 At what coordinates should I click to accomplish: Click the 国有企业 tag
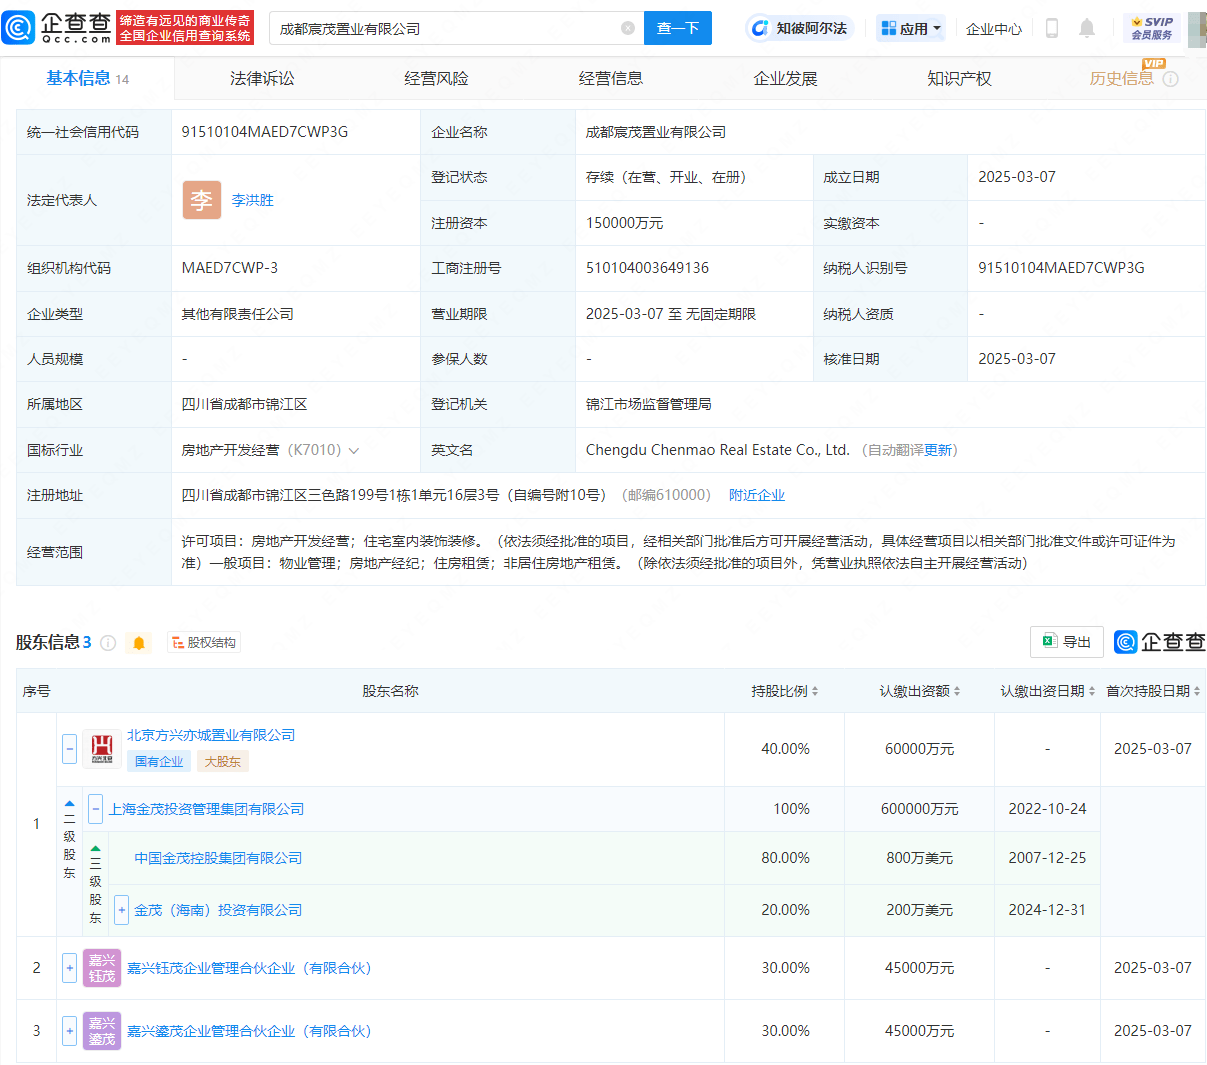[159, 761]
